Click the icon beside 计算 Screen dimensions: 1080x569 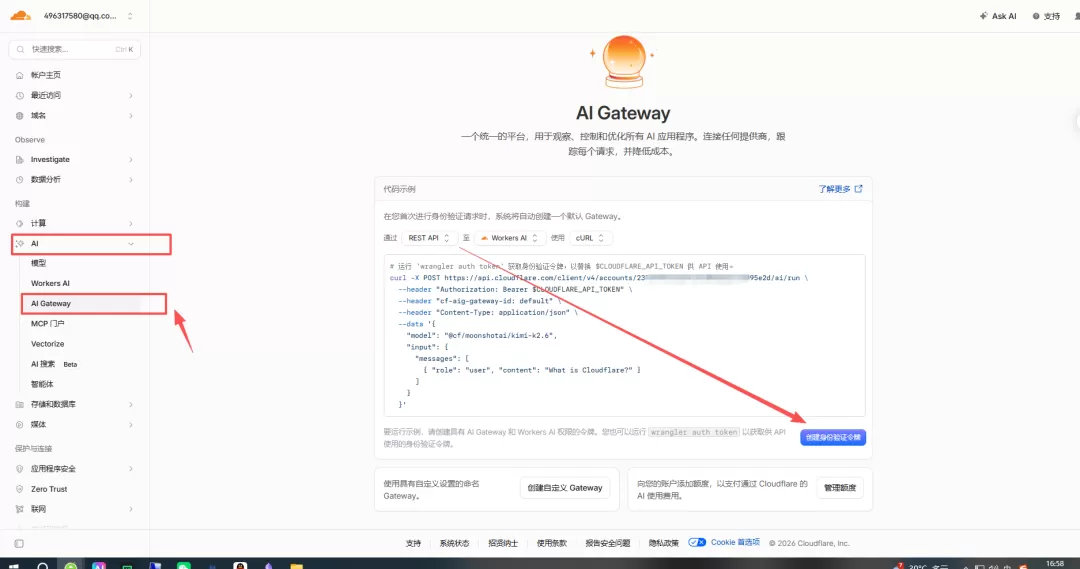click(19, 223)
